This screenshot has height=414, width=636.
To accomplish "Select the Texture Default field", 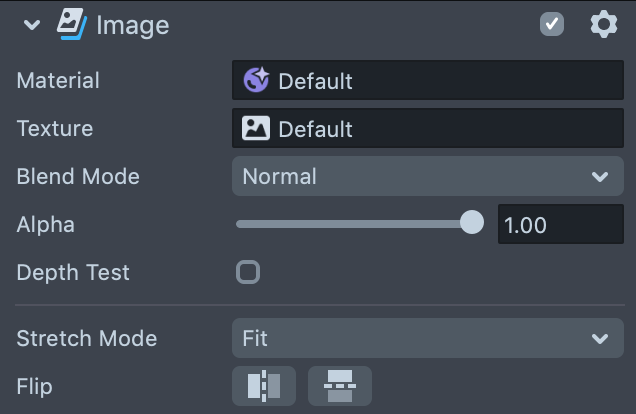I will tap(440, 129).
